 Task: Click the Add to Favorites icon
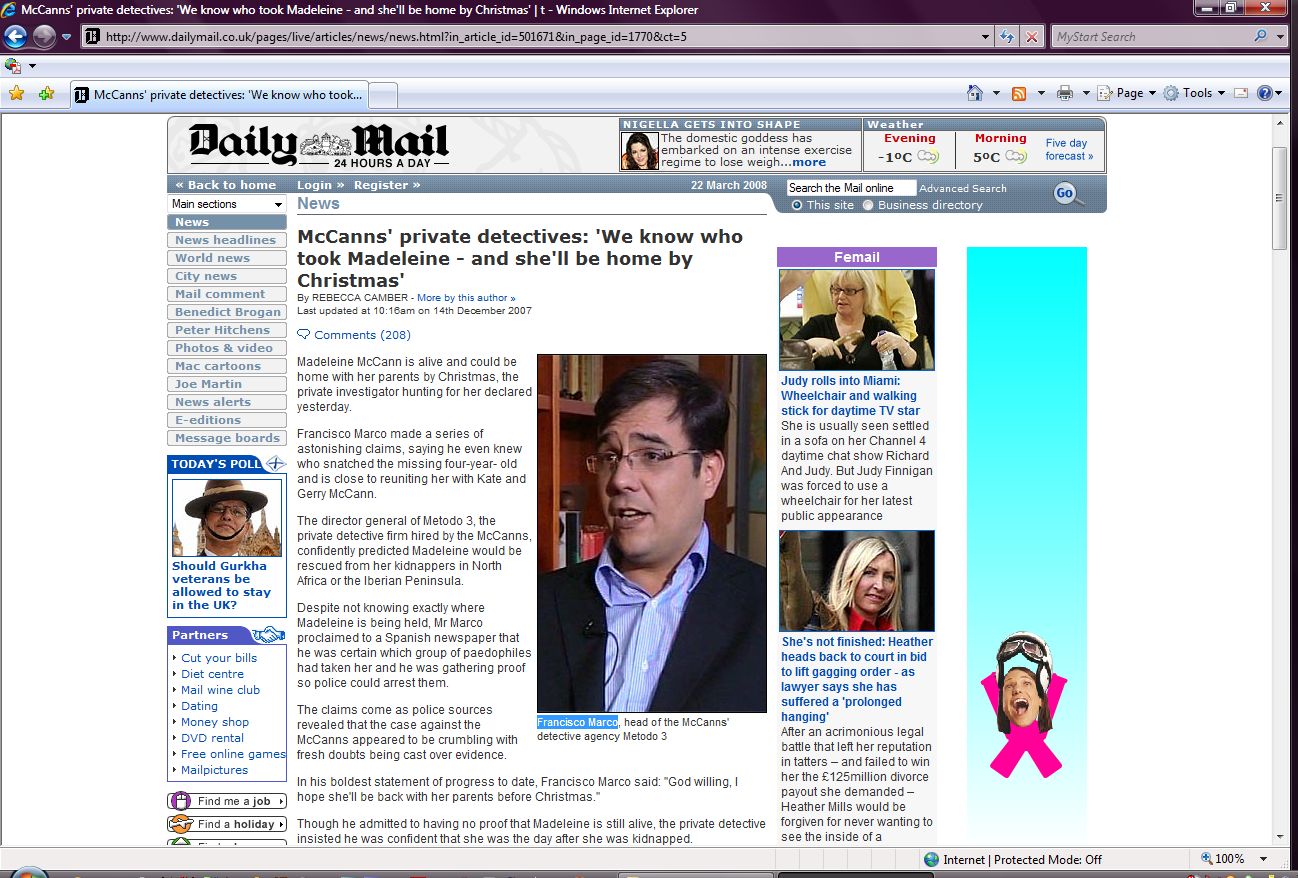coord(46,93)
